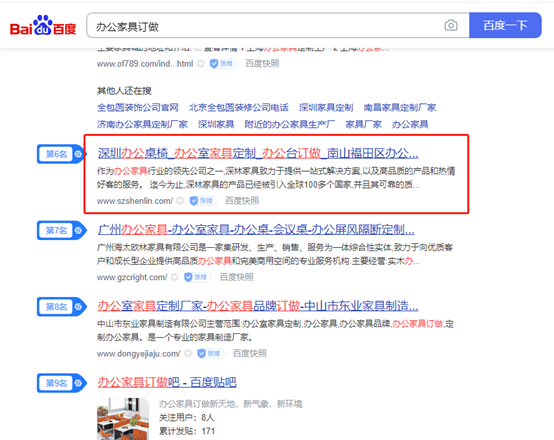
Task: Expand the circle arrow beside www.dongyejiaju.com
Action: (x=188, y=353)
